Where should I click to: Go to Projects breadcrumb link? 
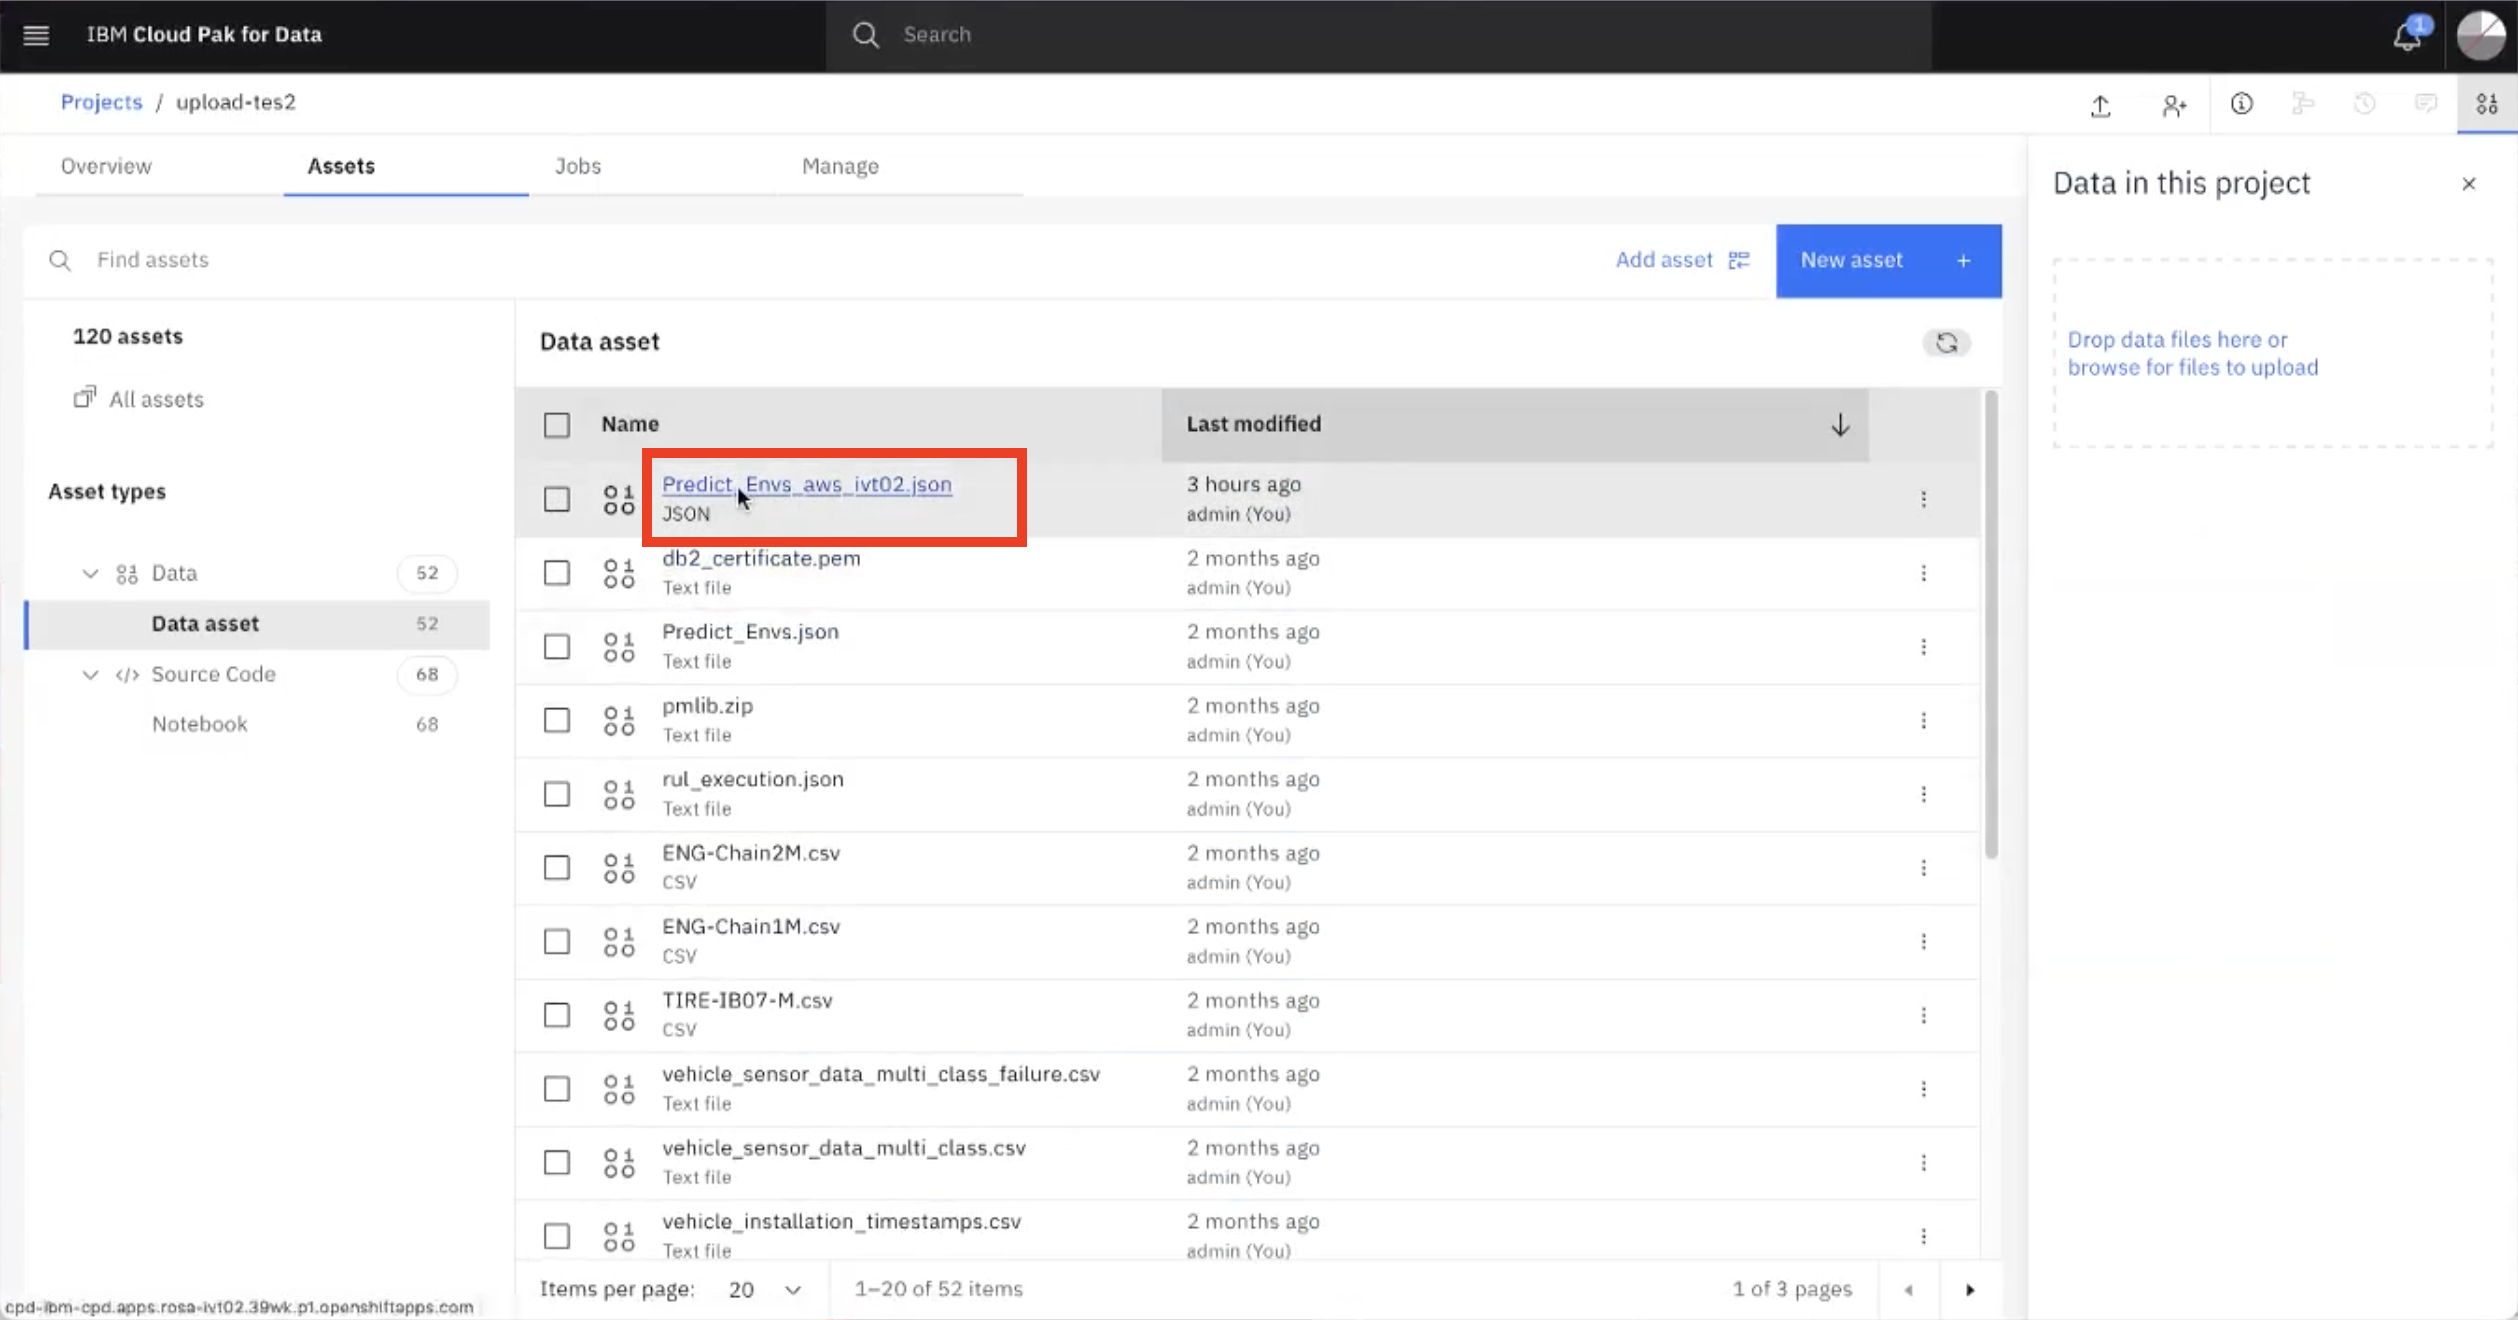click(101, 102)
